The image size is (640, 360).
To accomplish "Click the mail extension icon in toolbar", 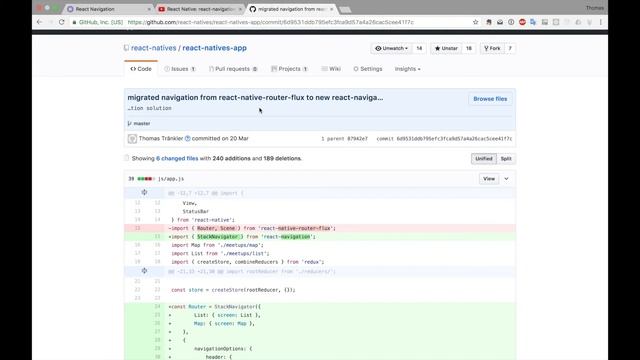I will [500, 22].
